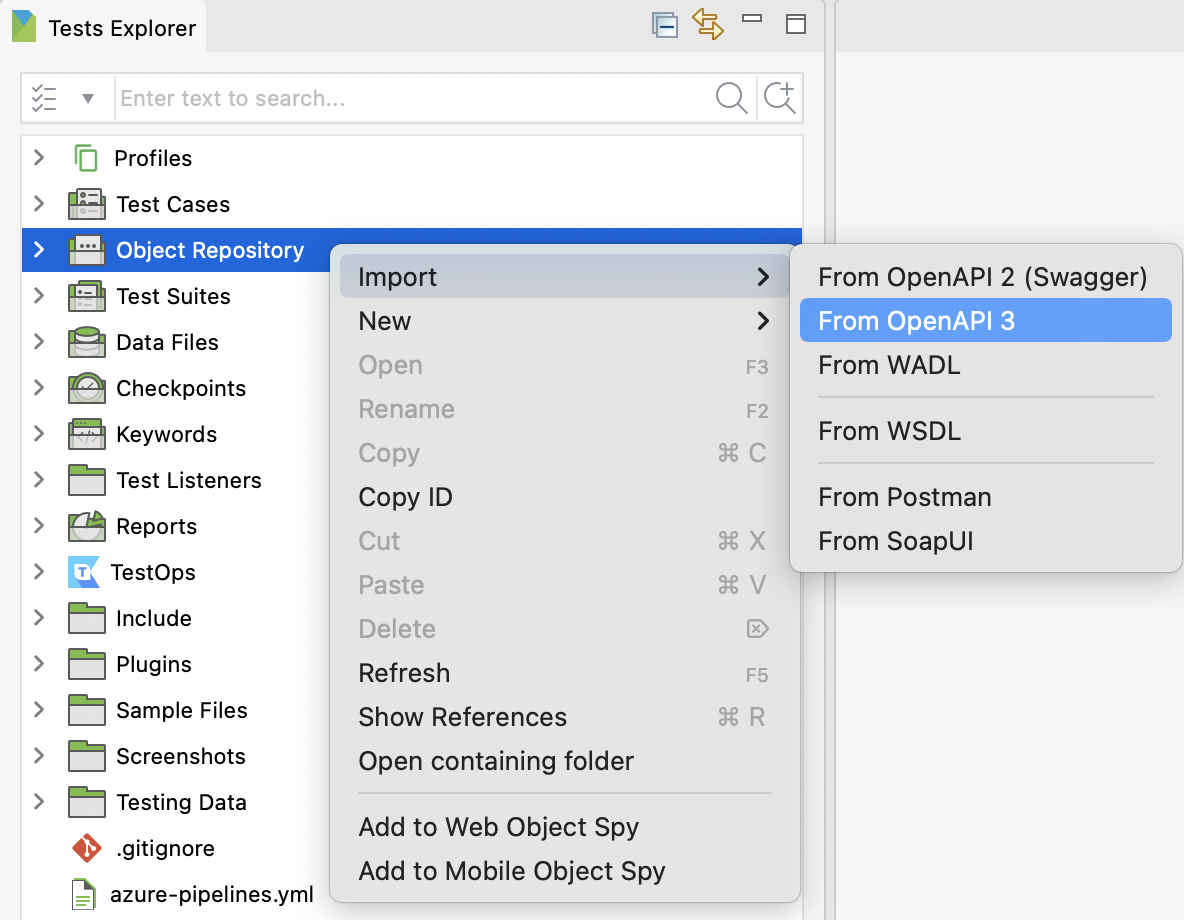Choose Show References menu item
1184x920 pixels.
pos(564,717)
